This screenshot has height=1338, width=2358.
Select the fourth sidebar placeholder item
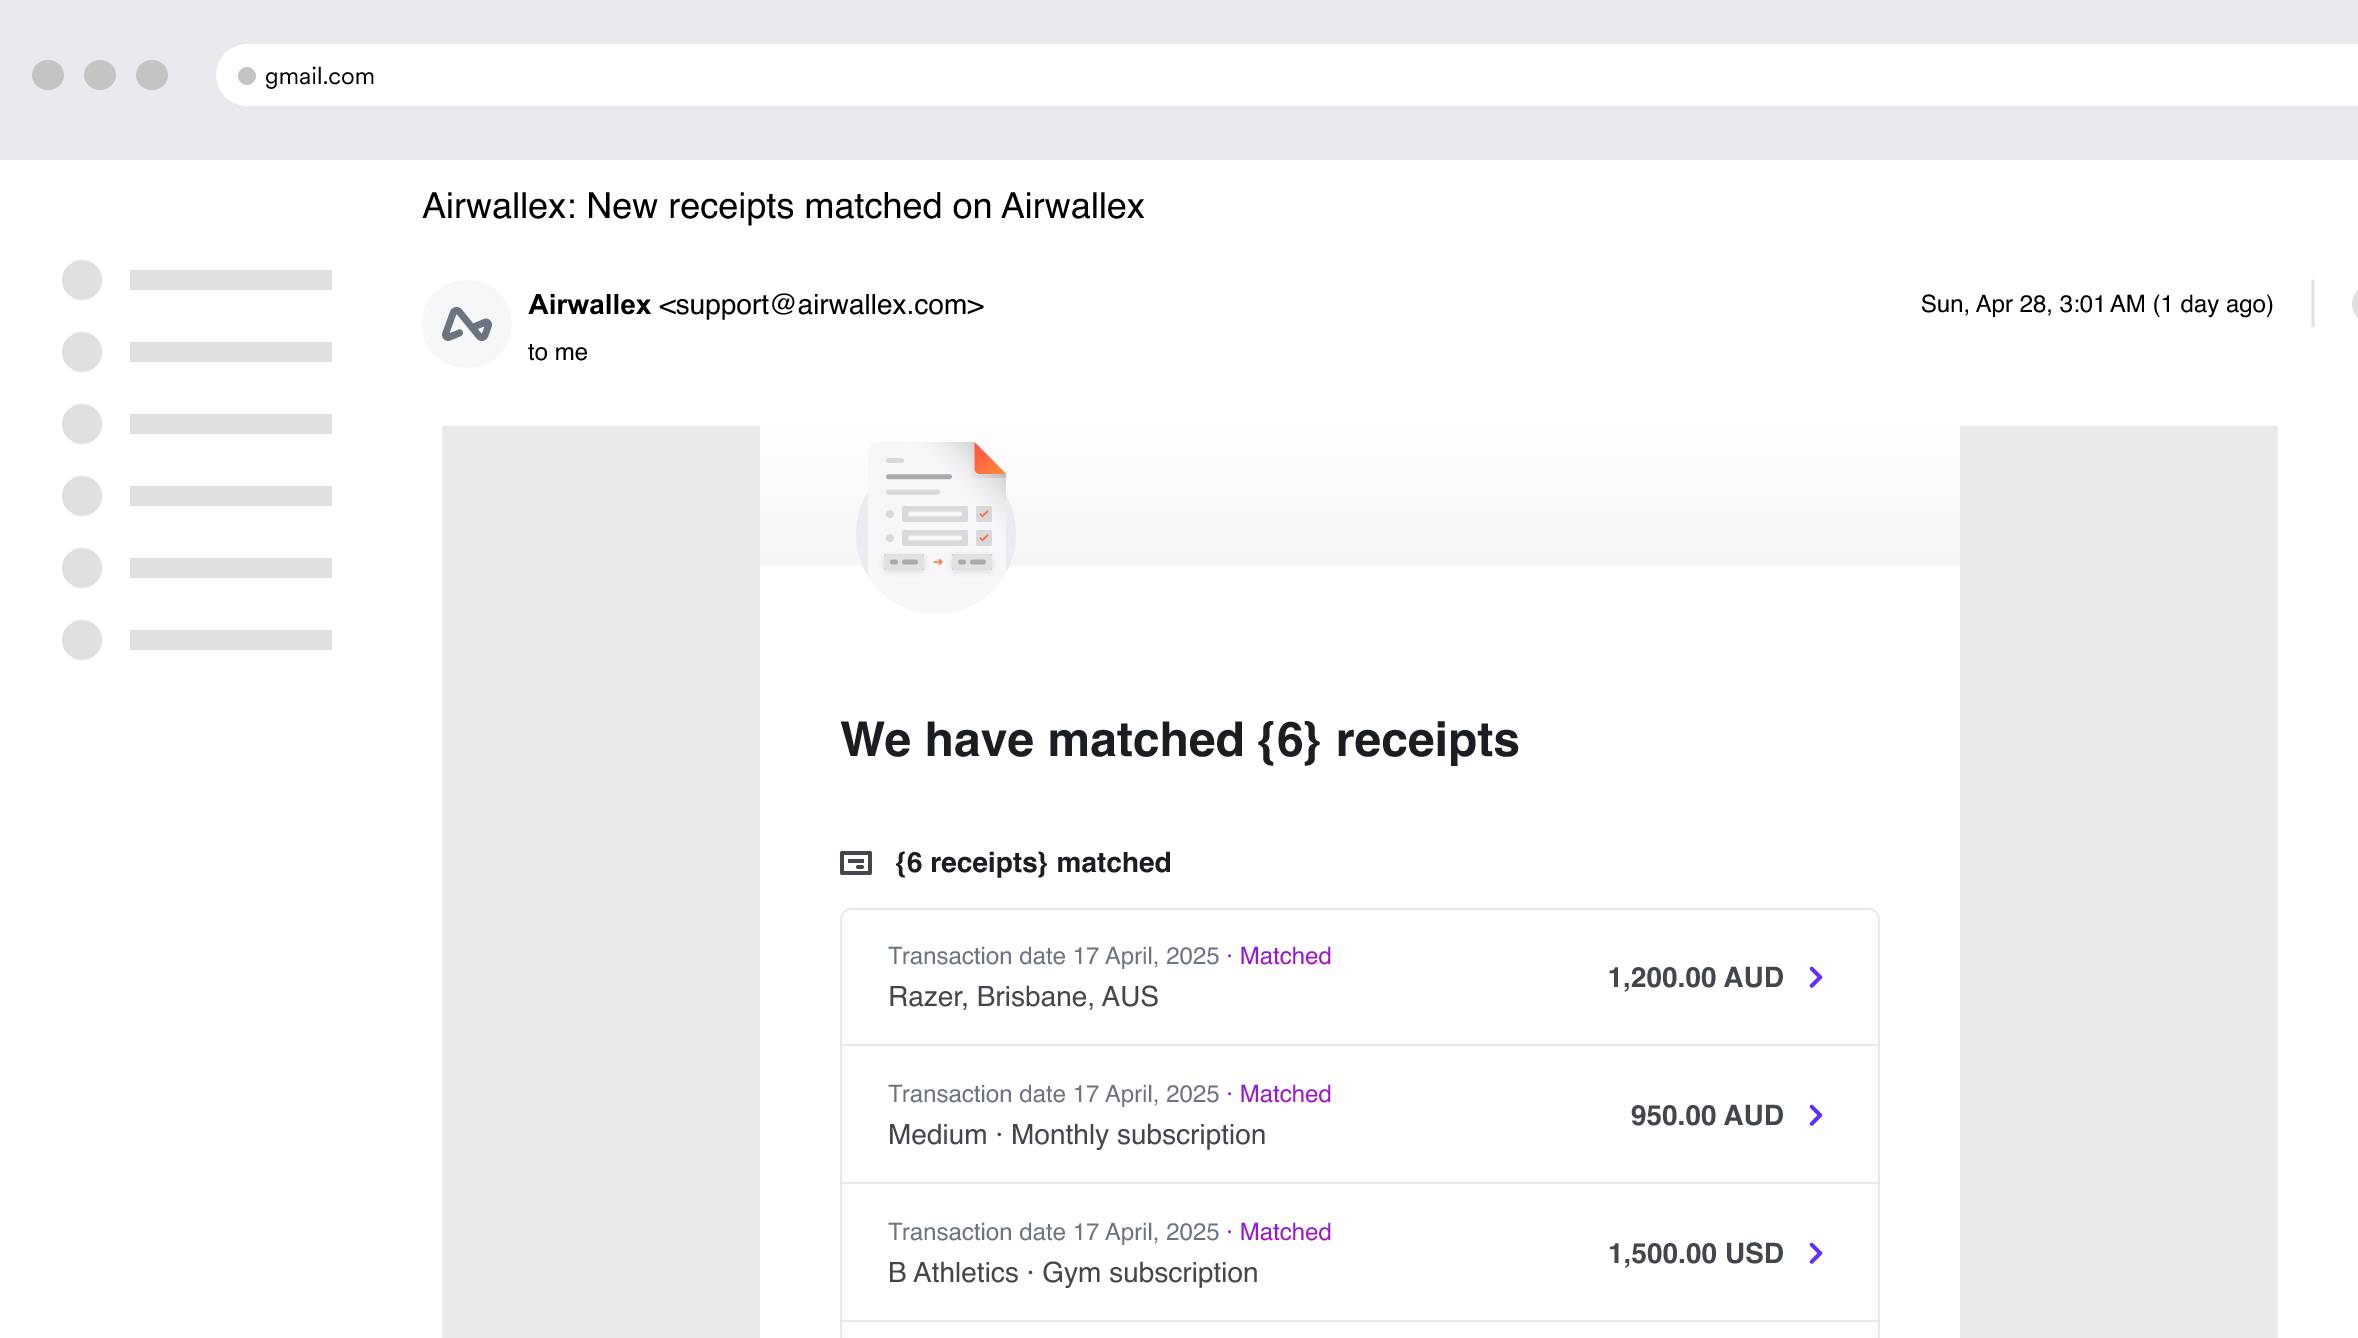click(230, 496)
